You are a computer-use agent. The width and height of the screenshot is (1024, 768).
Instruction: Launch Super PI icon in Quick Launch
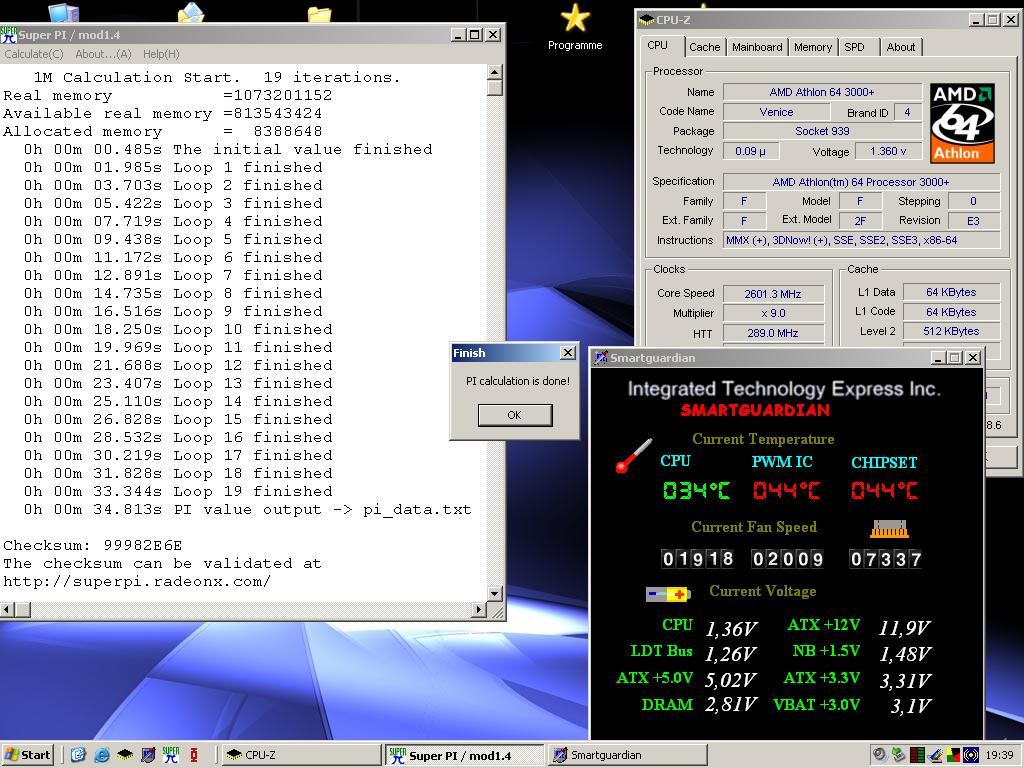(x=171, y=755)
